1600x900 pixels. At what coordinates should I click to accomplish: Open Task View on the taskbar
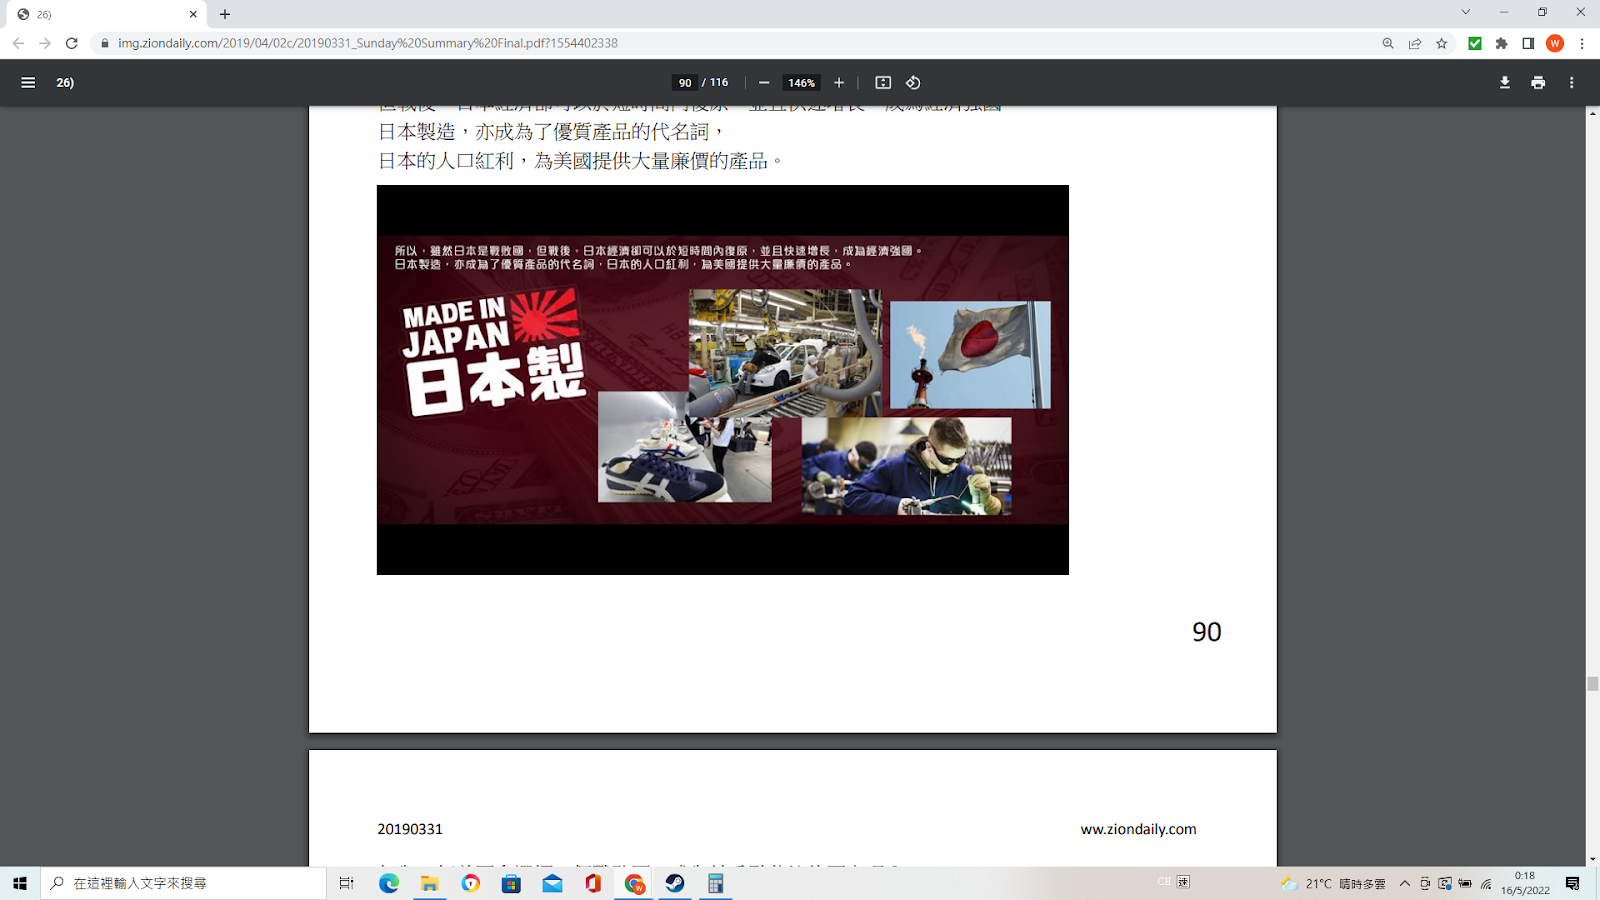pos(347,883)
